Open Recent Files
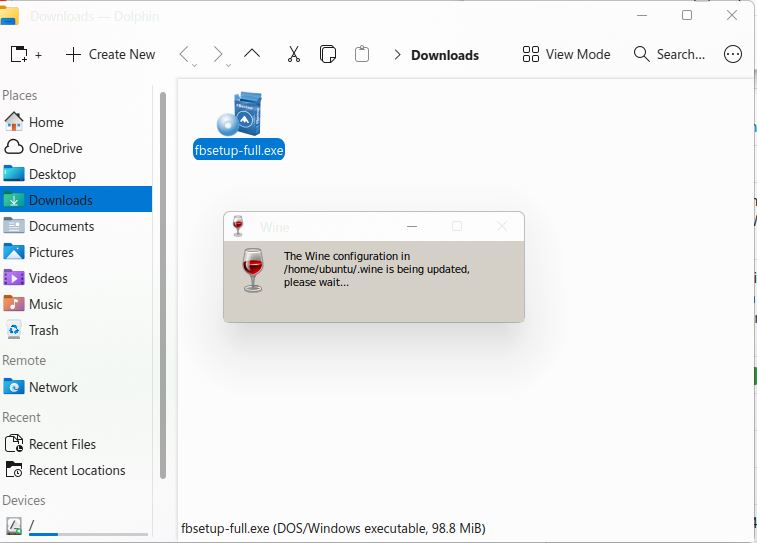This screenshot has width=757, height=543. point(76,444)
